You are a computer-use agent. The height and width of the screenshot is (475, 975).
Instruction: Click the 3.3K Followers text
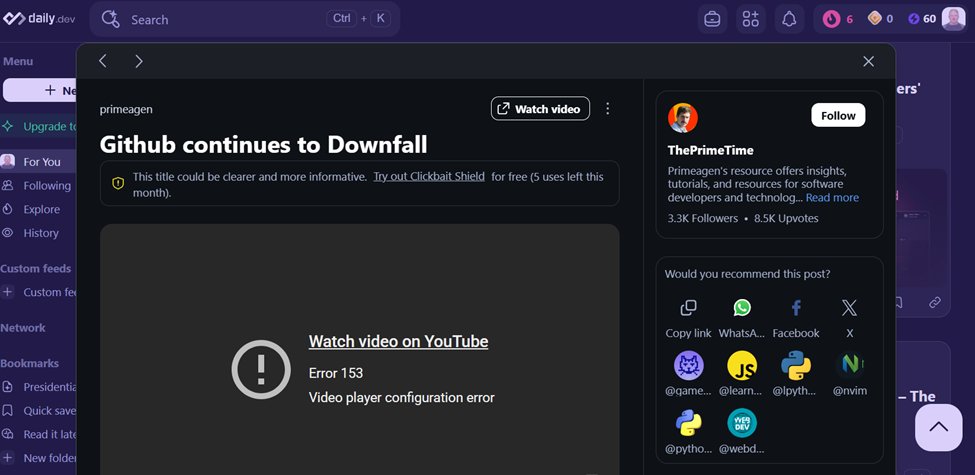(x=703, y=218)
